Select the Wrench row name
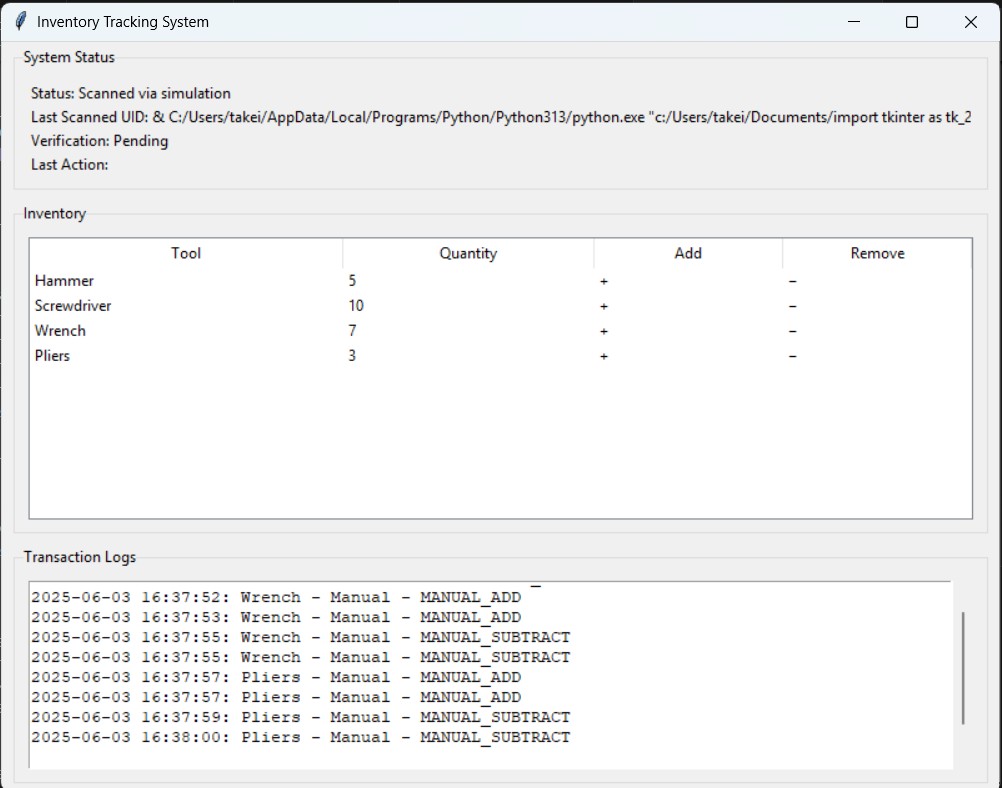Screen dimensions: 1002x788 click(x=60, y=330)
